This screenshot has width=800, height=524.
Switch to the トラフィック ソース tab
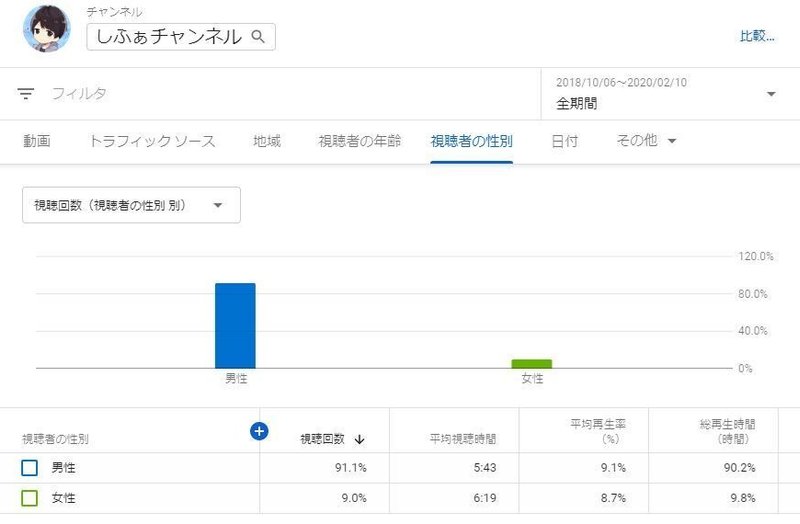click(x=152, y=141)
